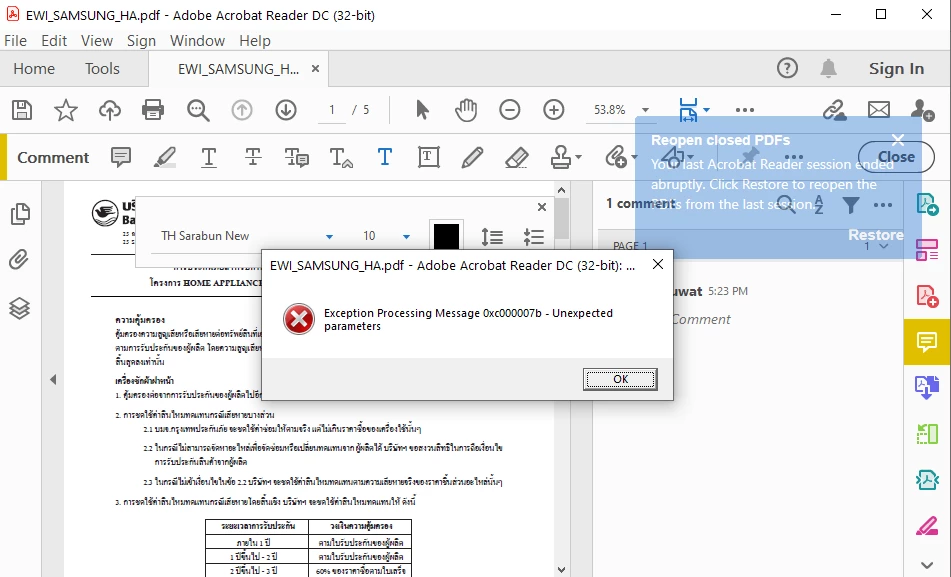Click the document scrollbar down arrow
Image resolution: width=951 pixels, height=577 pixels.
[x=562, y=570]
